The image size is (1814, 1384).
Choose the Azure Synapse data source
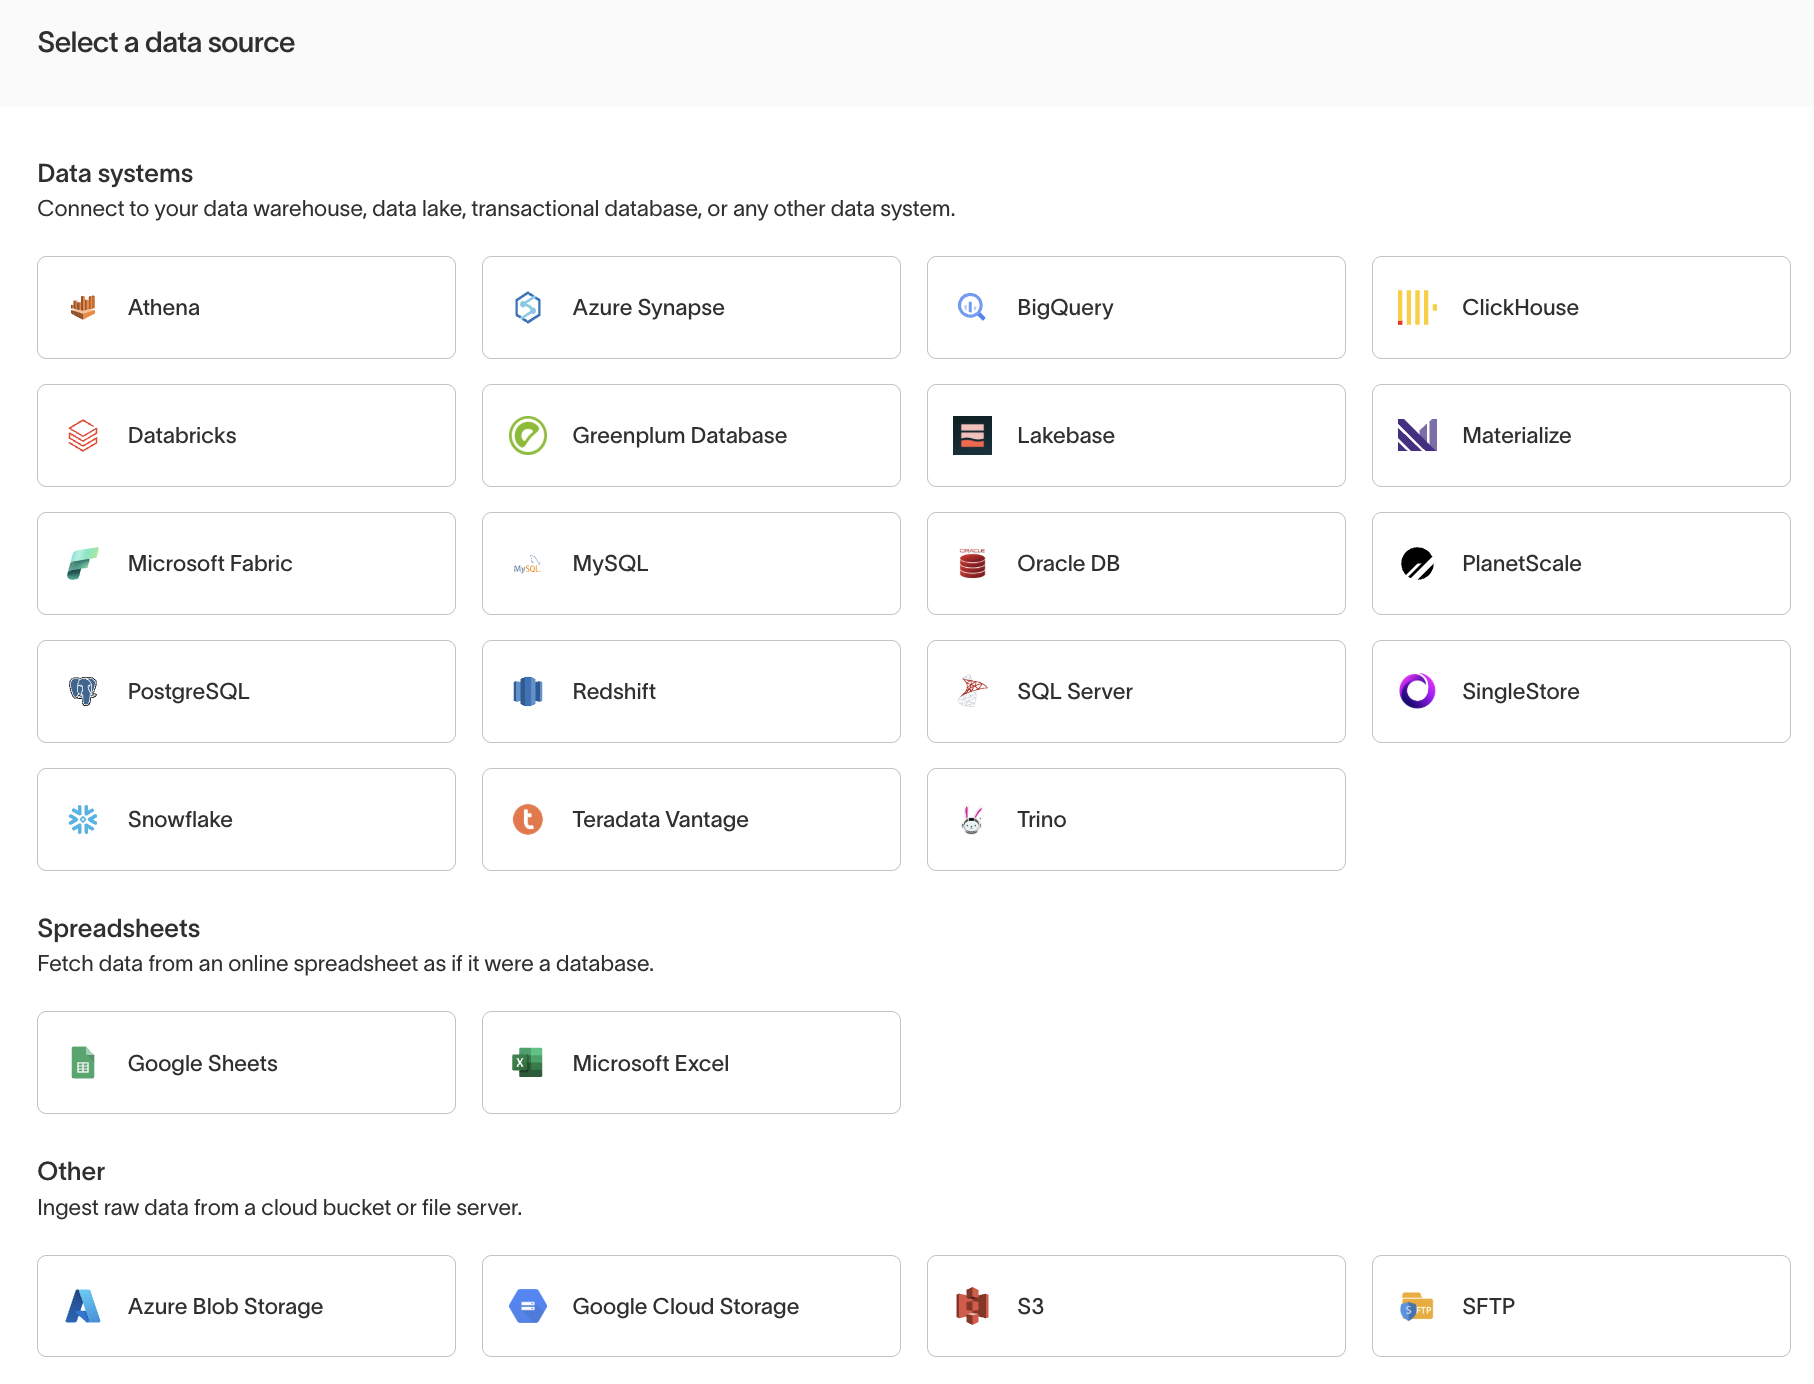pyautogui.click(x=690, y=307)
